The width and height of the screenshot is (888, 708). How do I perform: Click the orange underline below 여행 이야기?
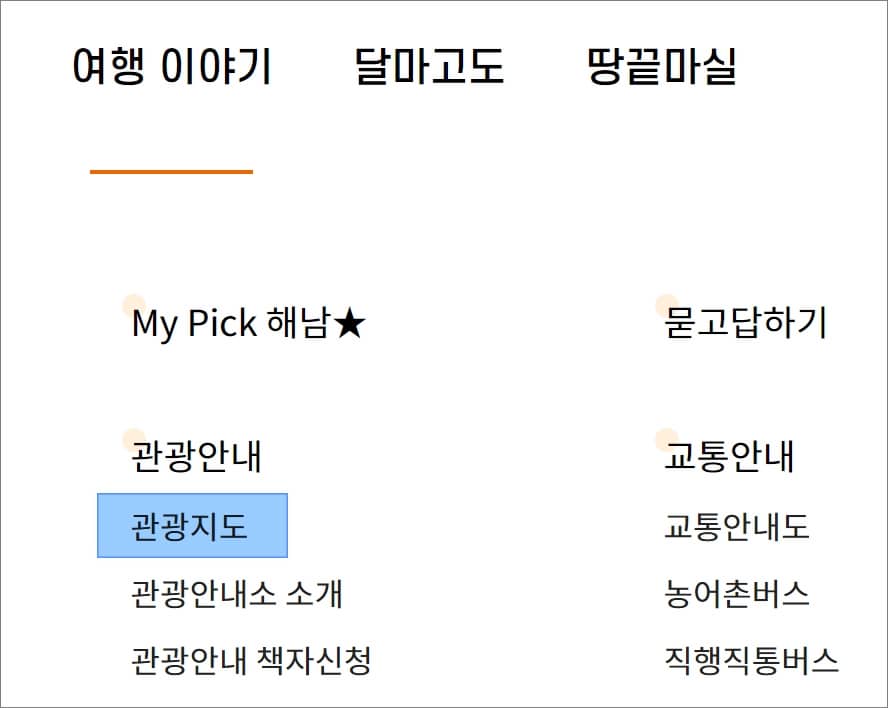171,172
